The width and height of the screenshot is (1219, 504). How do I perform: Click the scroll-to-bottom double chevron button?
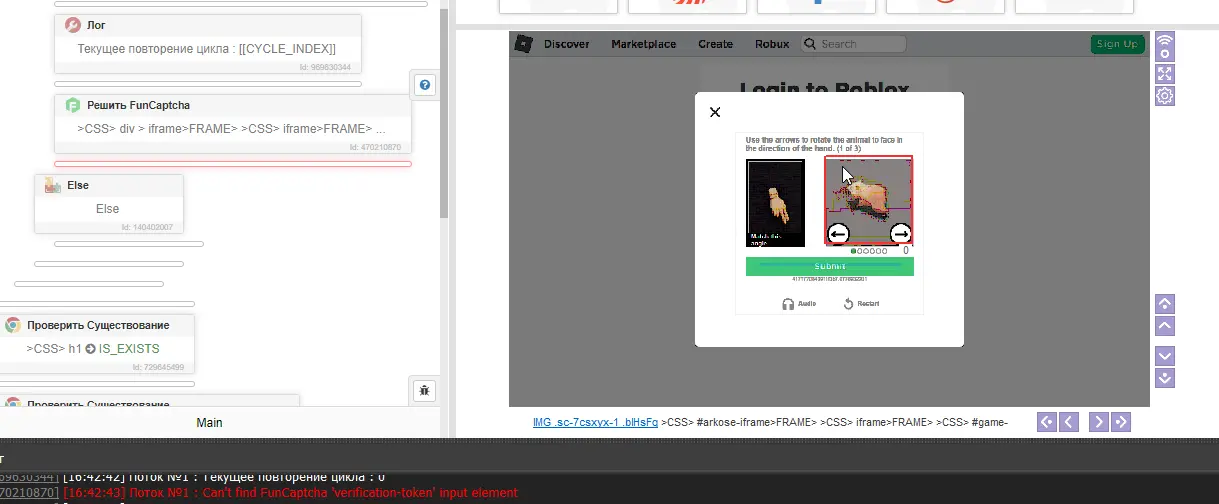(x=1164, y=378)
